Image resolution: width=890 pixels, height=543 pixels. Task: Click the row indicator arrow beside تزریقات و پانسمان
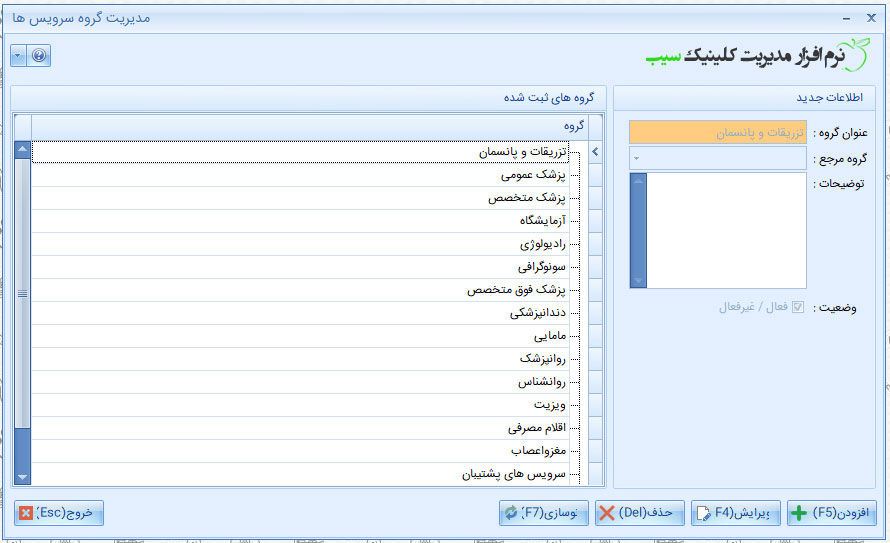point(596,152)
